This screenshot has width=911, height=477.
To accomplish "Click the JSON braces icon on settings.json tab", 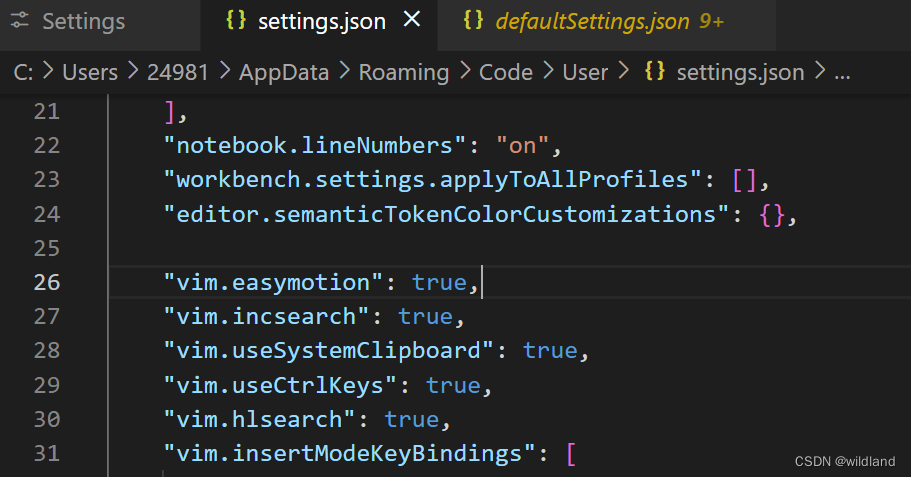I will coord(236,20).
